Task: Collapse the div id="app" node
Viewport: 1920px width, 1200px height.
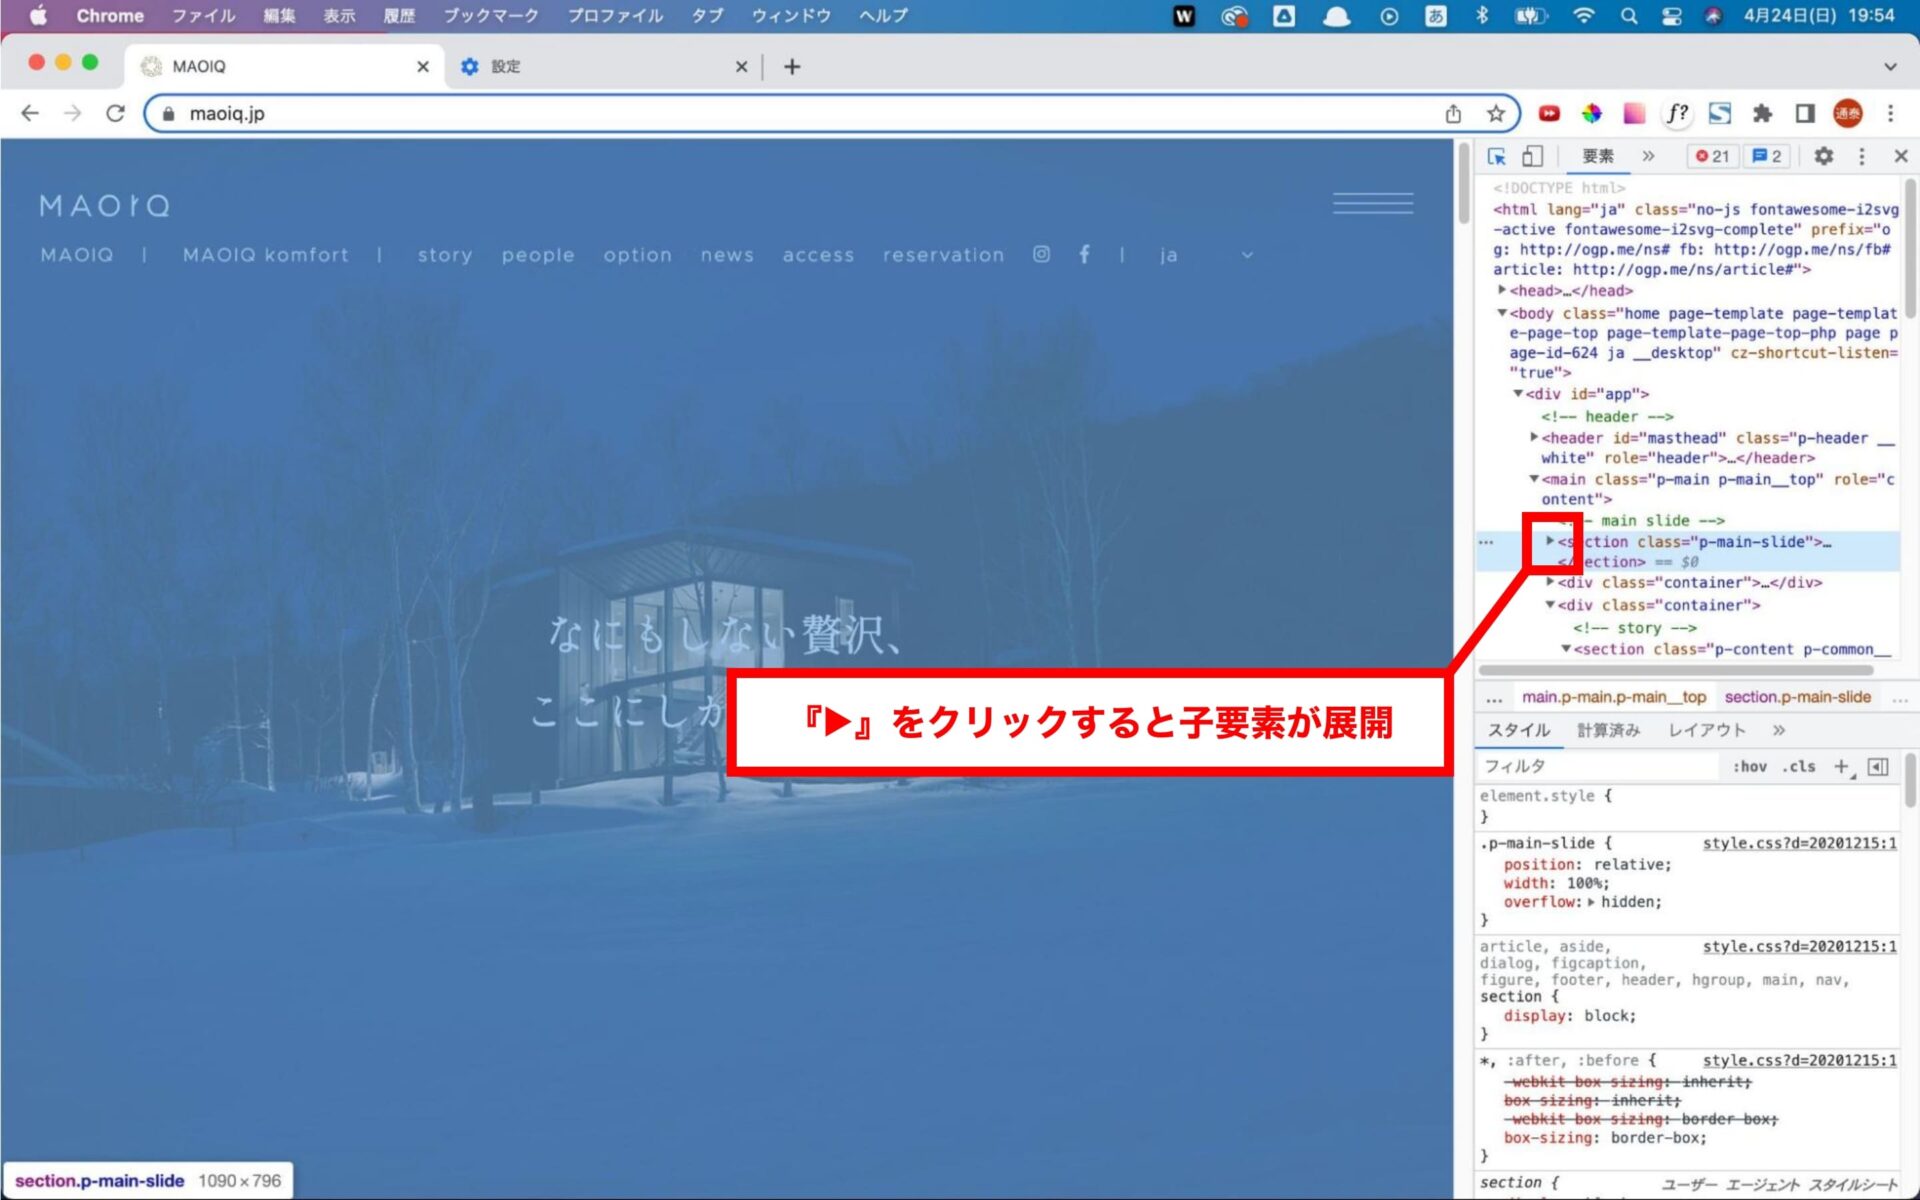Action: pyautogui.click(x=1518, y=394)
